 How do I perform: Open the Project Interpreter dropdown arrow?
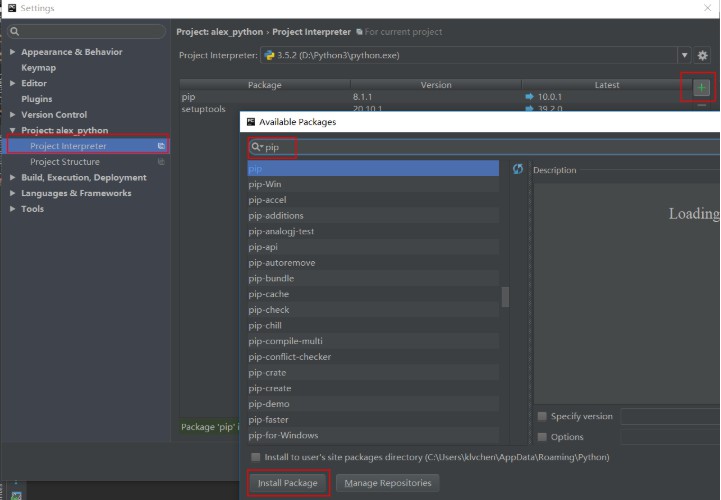coord(684,55)
